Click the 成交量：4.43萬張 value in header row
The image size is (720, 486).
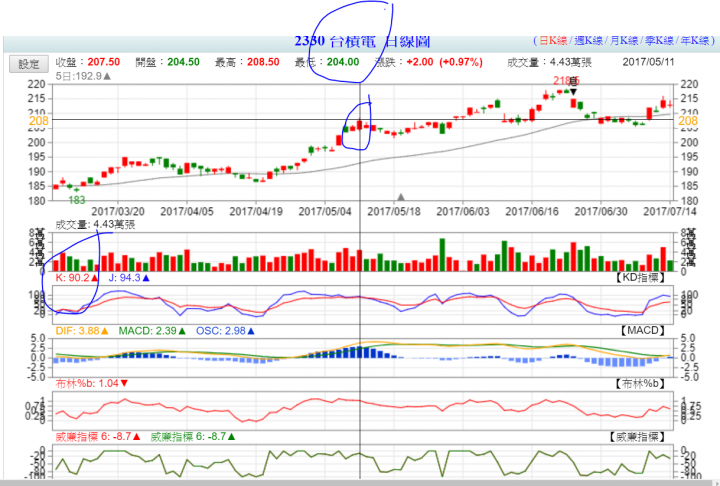[x=549, y=62]
